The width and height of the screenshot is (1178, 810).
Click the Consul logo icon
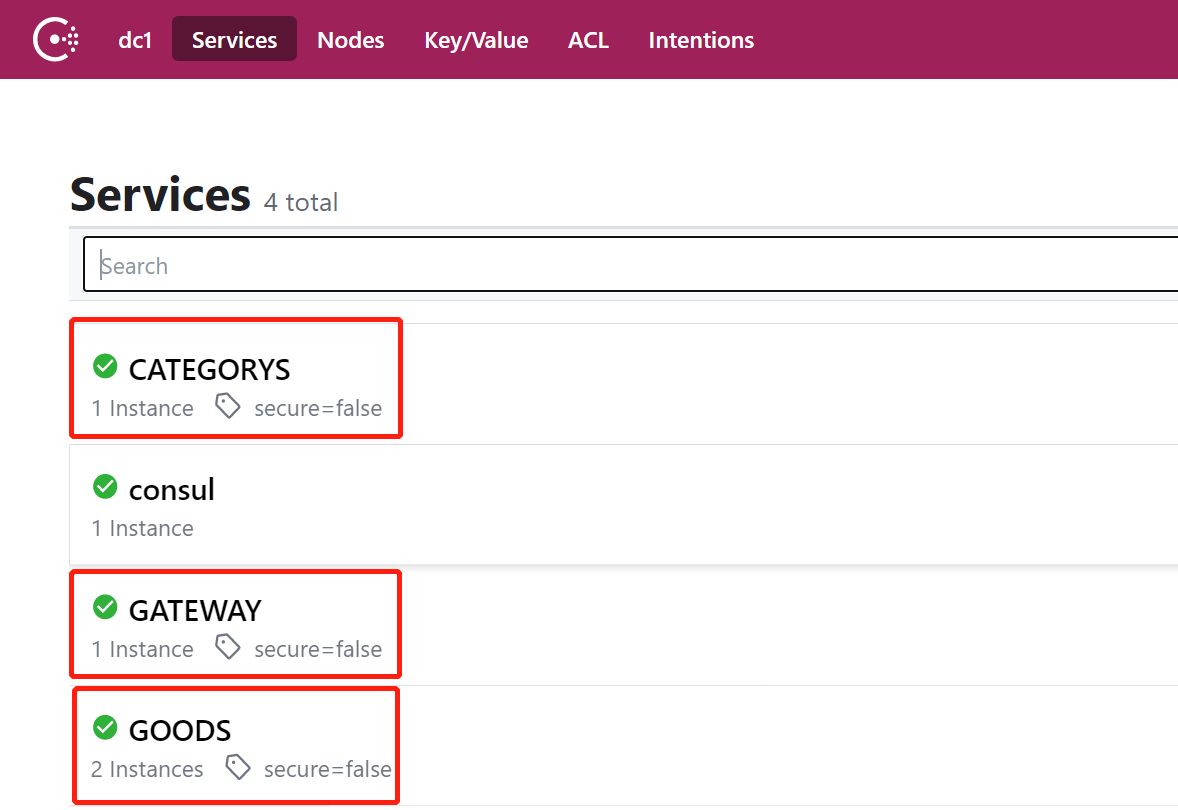pyautogui.click(x=56, y=39)
